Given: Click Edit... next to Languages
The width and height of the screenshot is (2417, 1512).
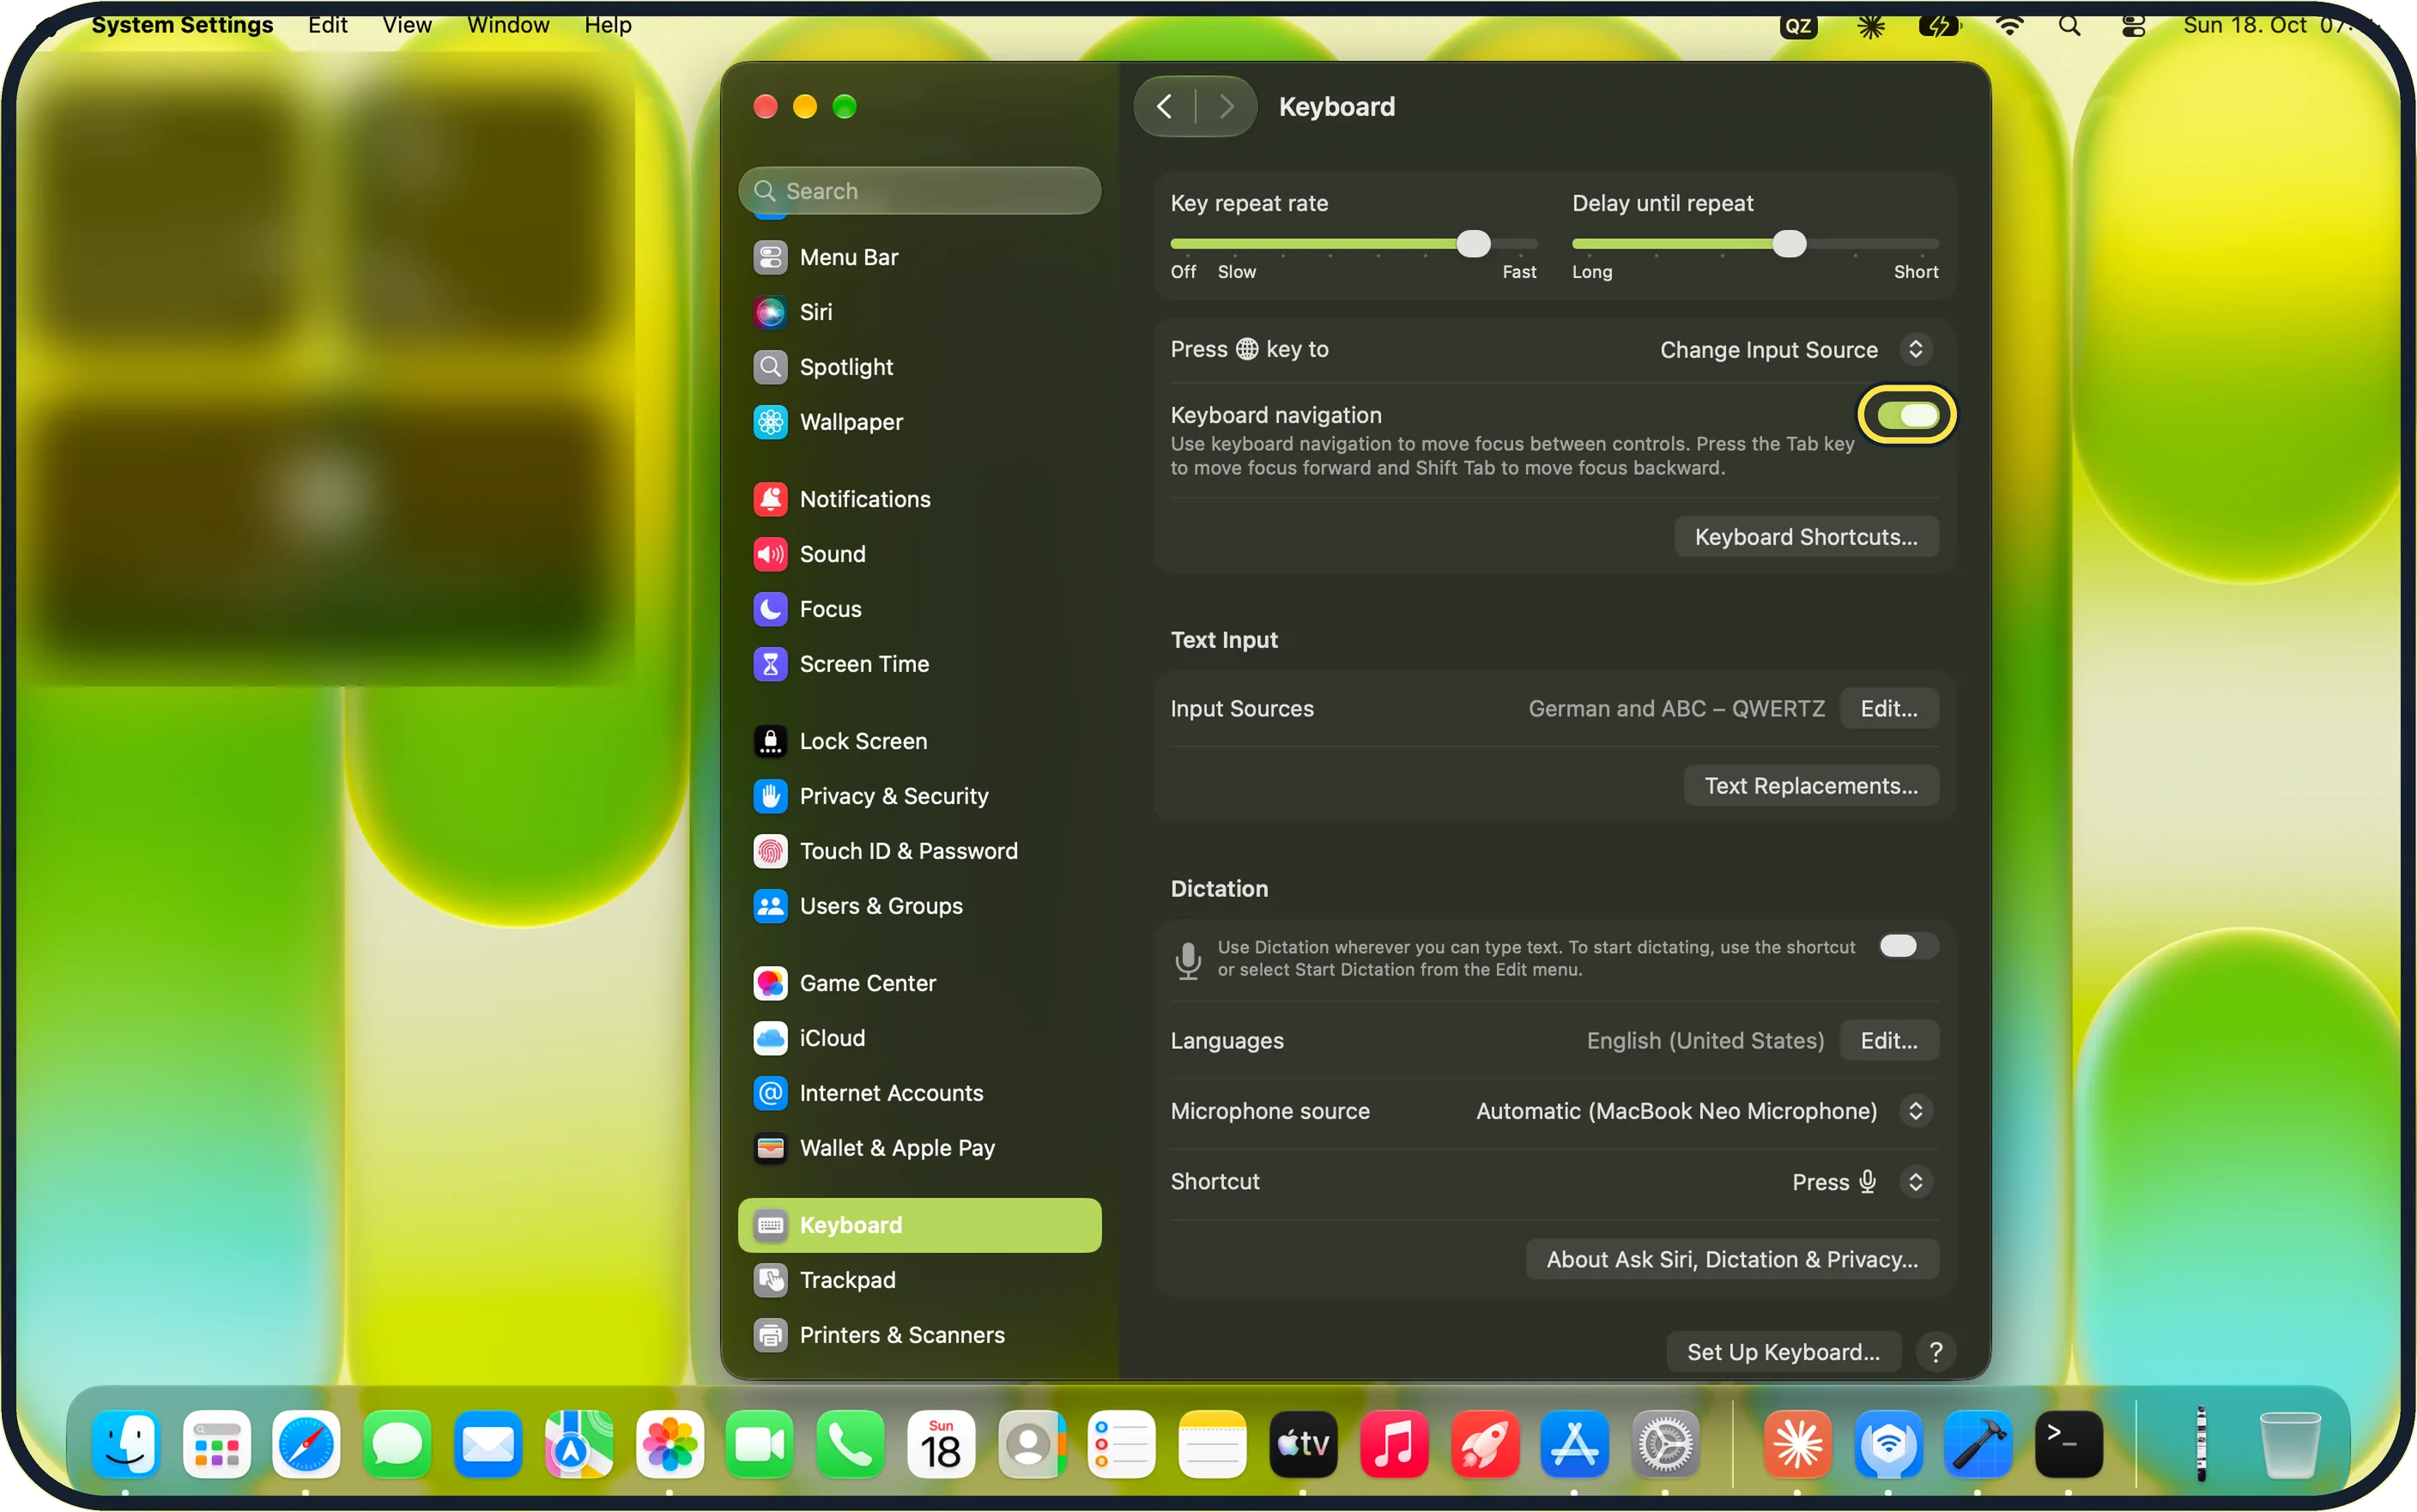Looking at the screenshot, I should coord(1889,1041).
